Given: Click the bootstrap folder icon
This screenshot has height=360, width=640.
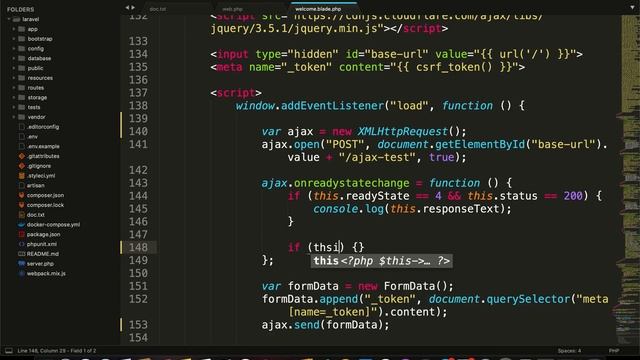Looking at the screenshot, I should click(x=22, y=39).
